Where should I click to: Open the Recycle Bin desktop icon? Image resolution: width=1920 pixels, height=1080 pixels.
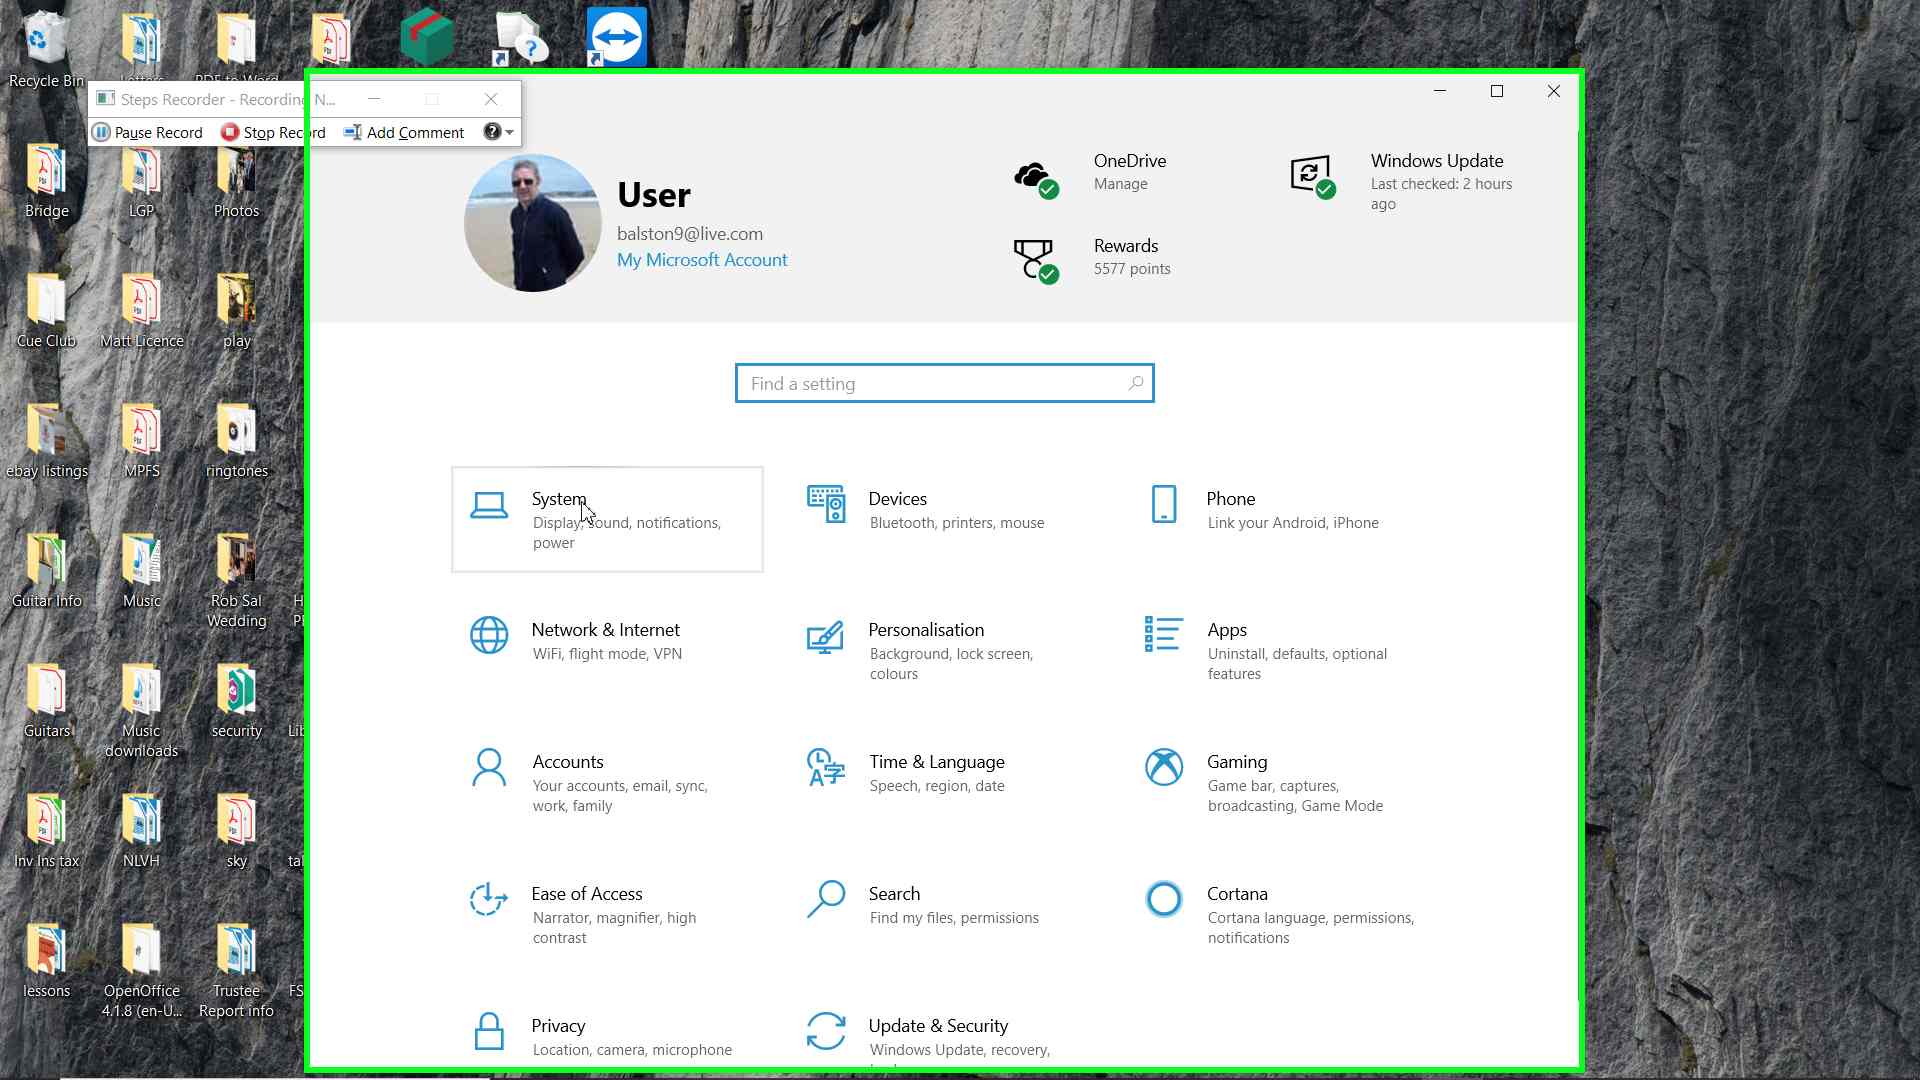[x=46, y=50]
